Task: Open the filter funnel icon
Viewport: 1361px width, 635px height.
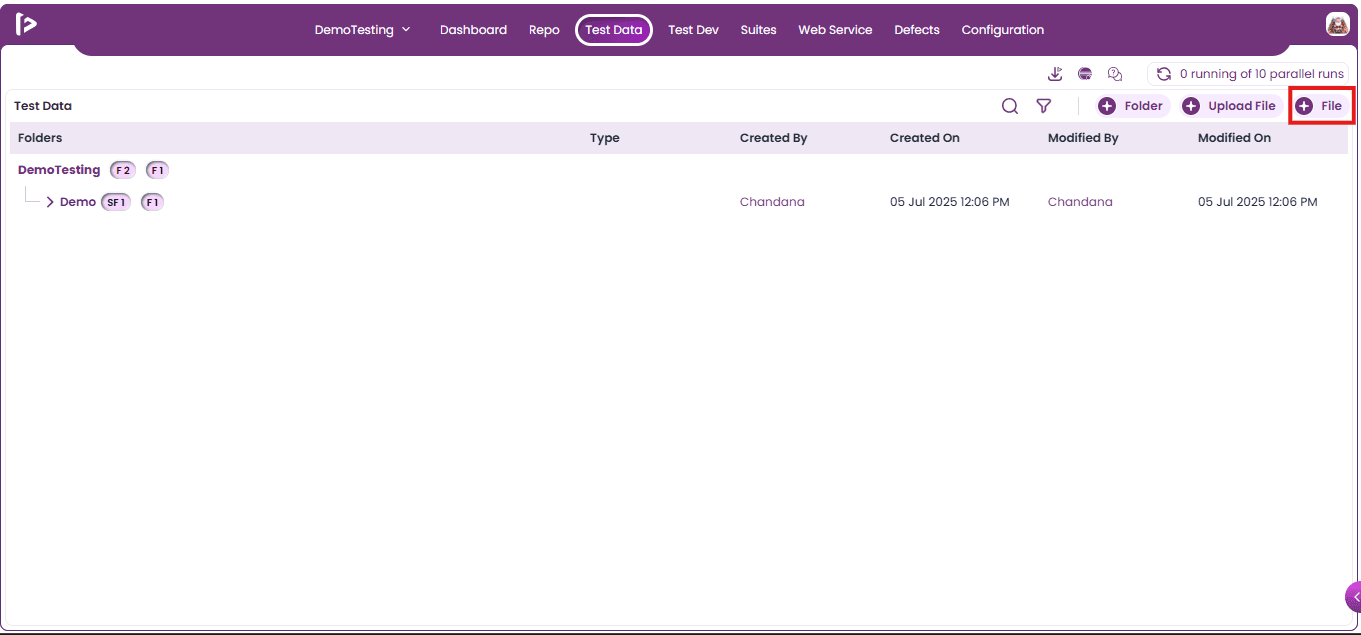Action: (1044, 106)
